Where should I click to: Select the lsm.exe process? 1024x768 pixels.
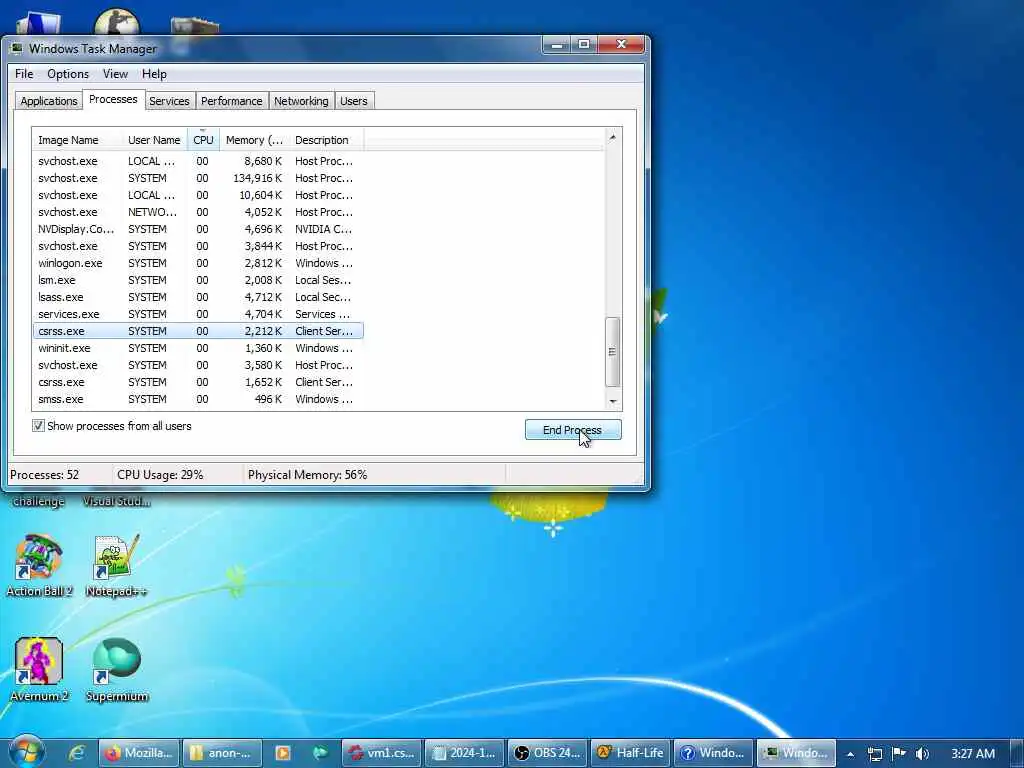click(197, 280)
